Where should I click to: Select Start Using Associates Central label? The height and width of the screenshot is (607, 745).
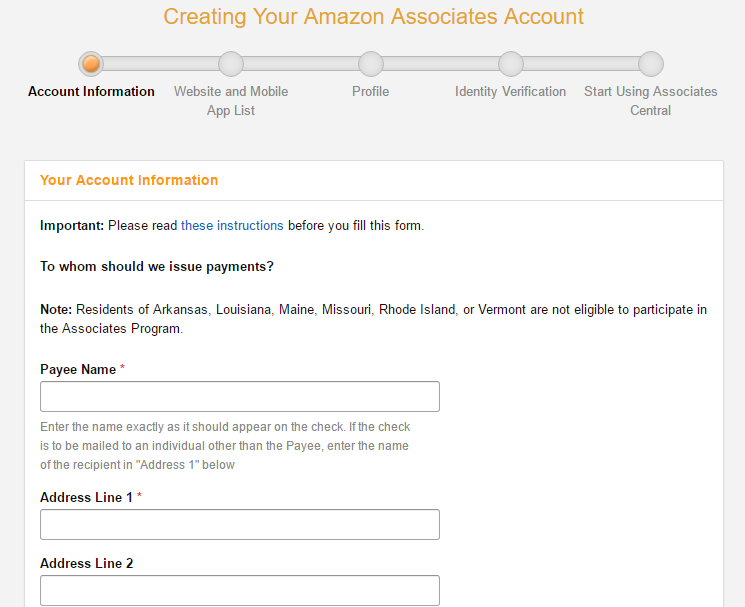(x=651, y=100)
